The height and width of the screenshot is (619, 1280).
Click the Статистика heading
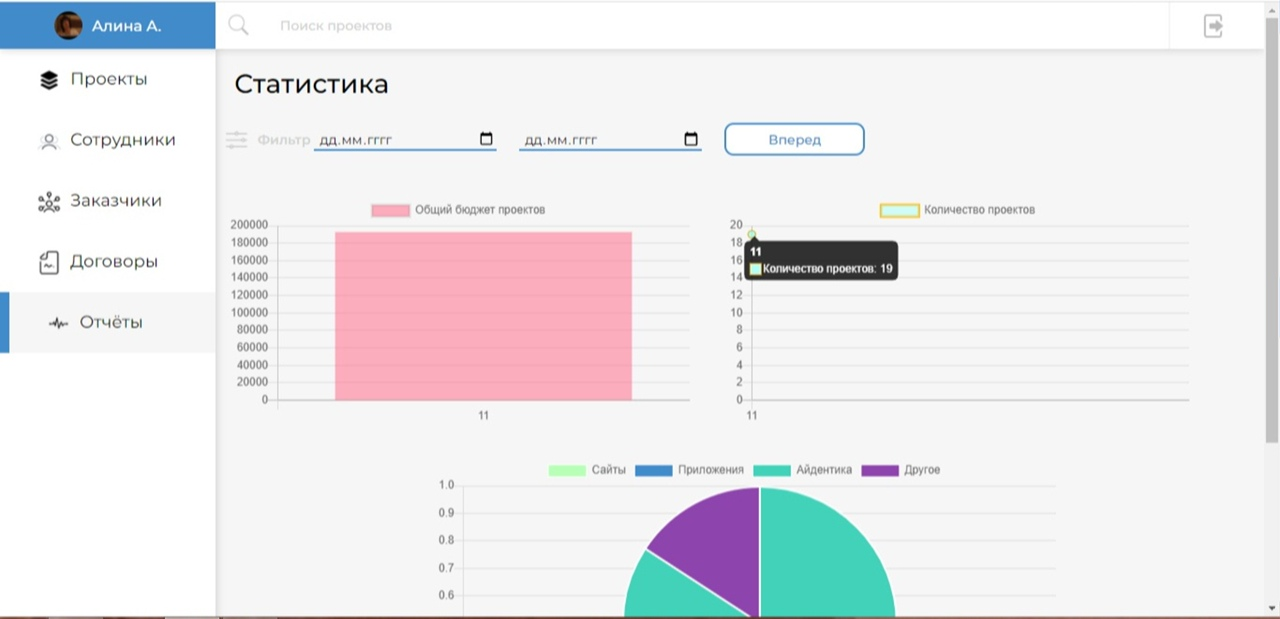point(311,84)
